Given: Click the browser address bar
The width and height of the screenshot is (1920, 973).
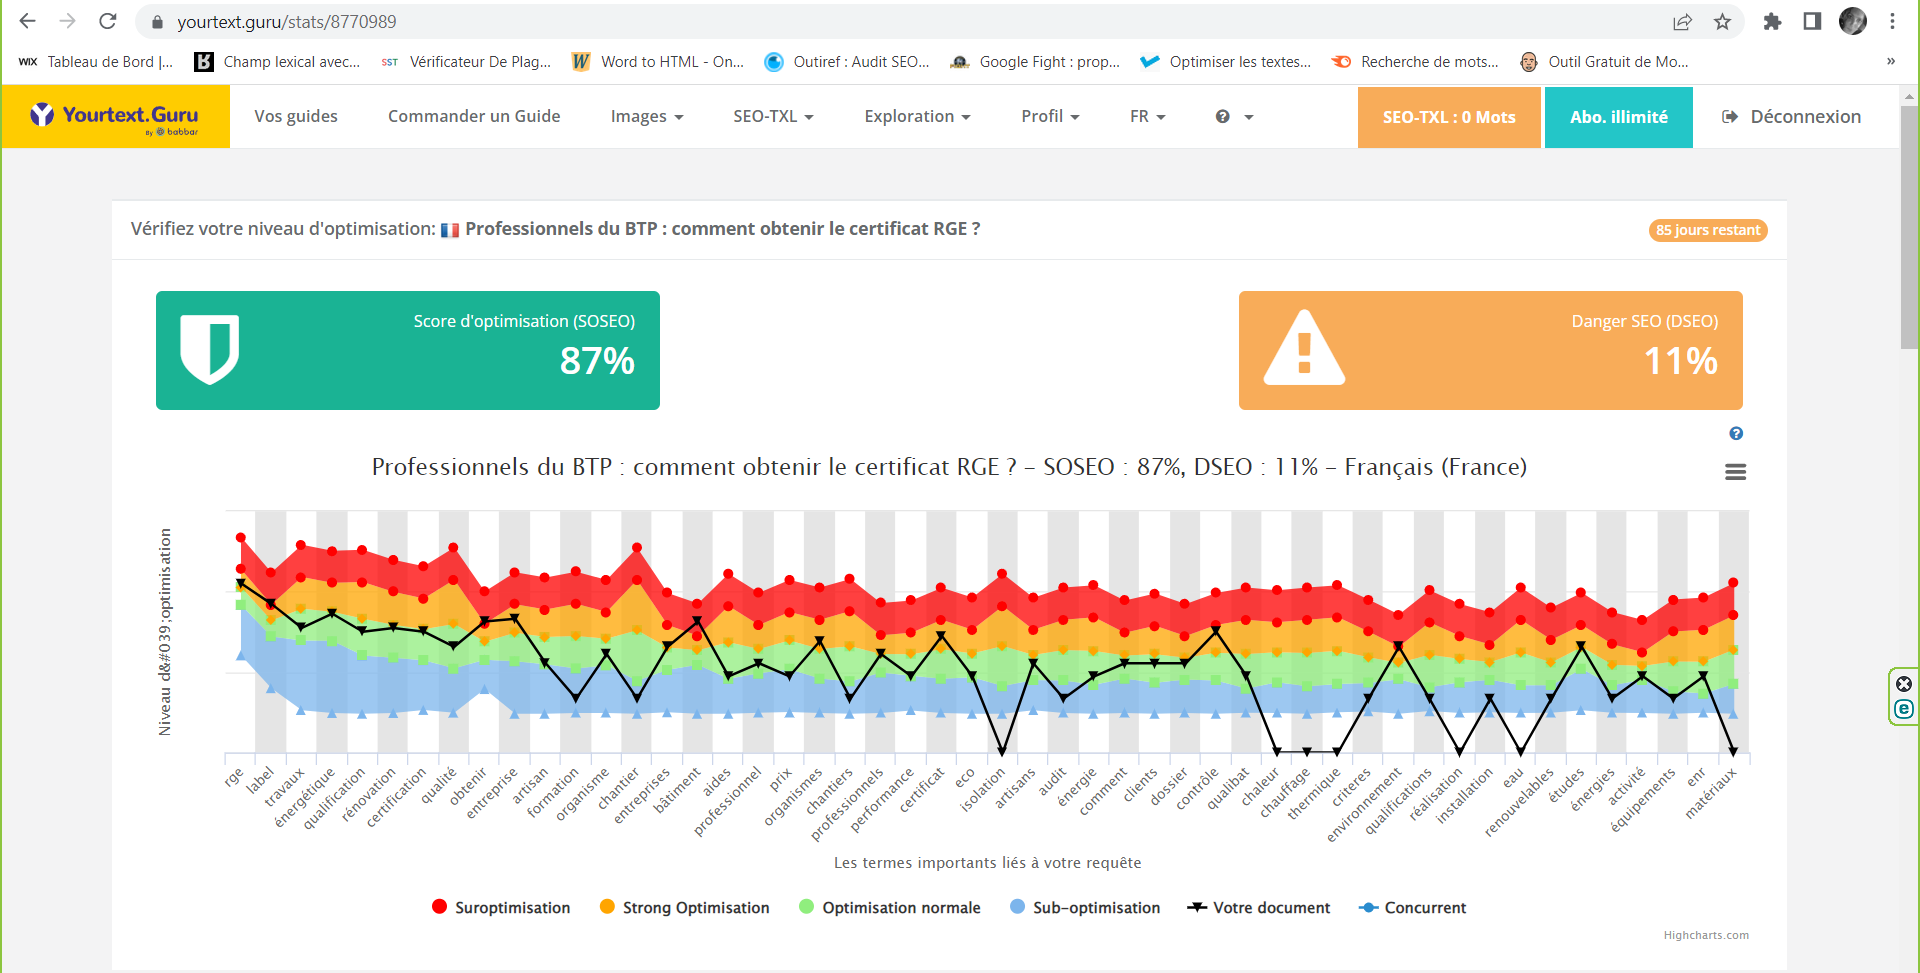Looking at the screenshot, I should pyautogui.click(x=400, y=21).
